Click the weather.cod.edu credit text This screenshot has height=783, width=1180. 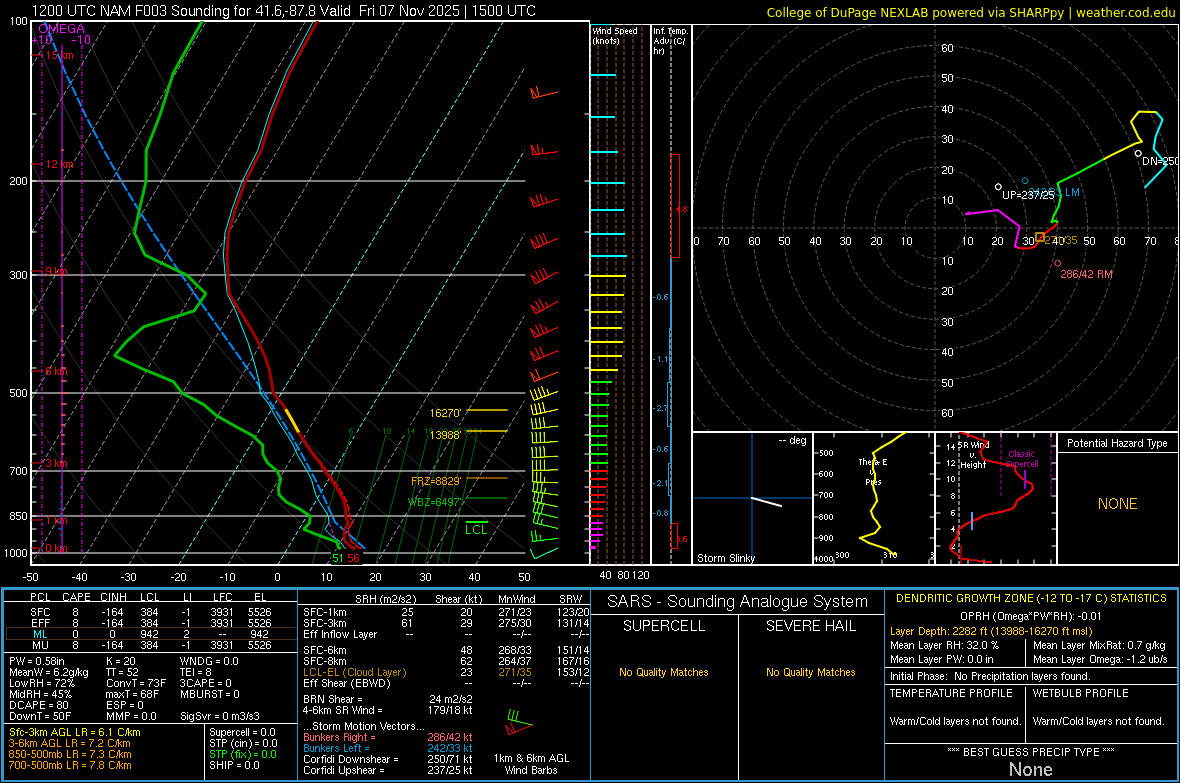pos(1125,12)
